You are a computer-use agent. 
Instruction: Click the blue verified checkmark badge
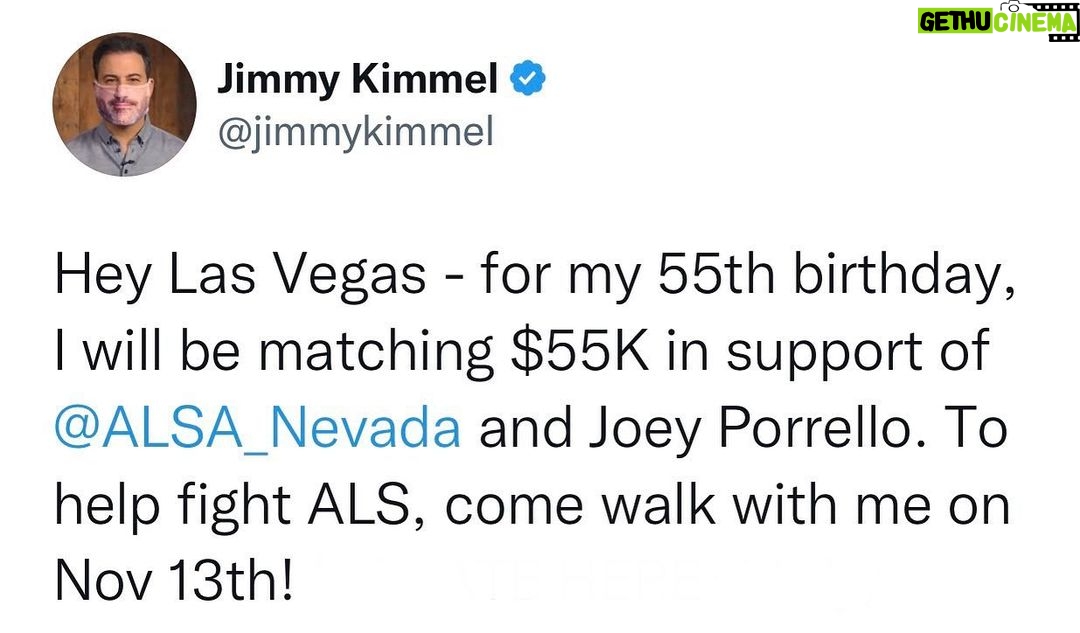528,78
